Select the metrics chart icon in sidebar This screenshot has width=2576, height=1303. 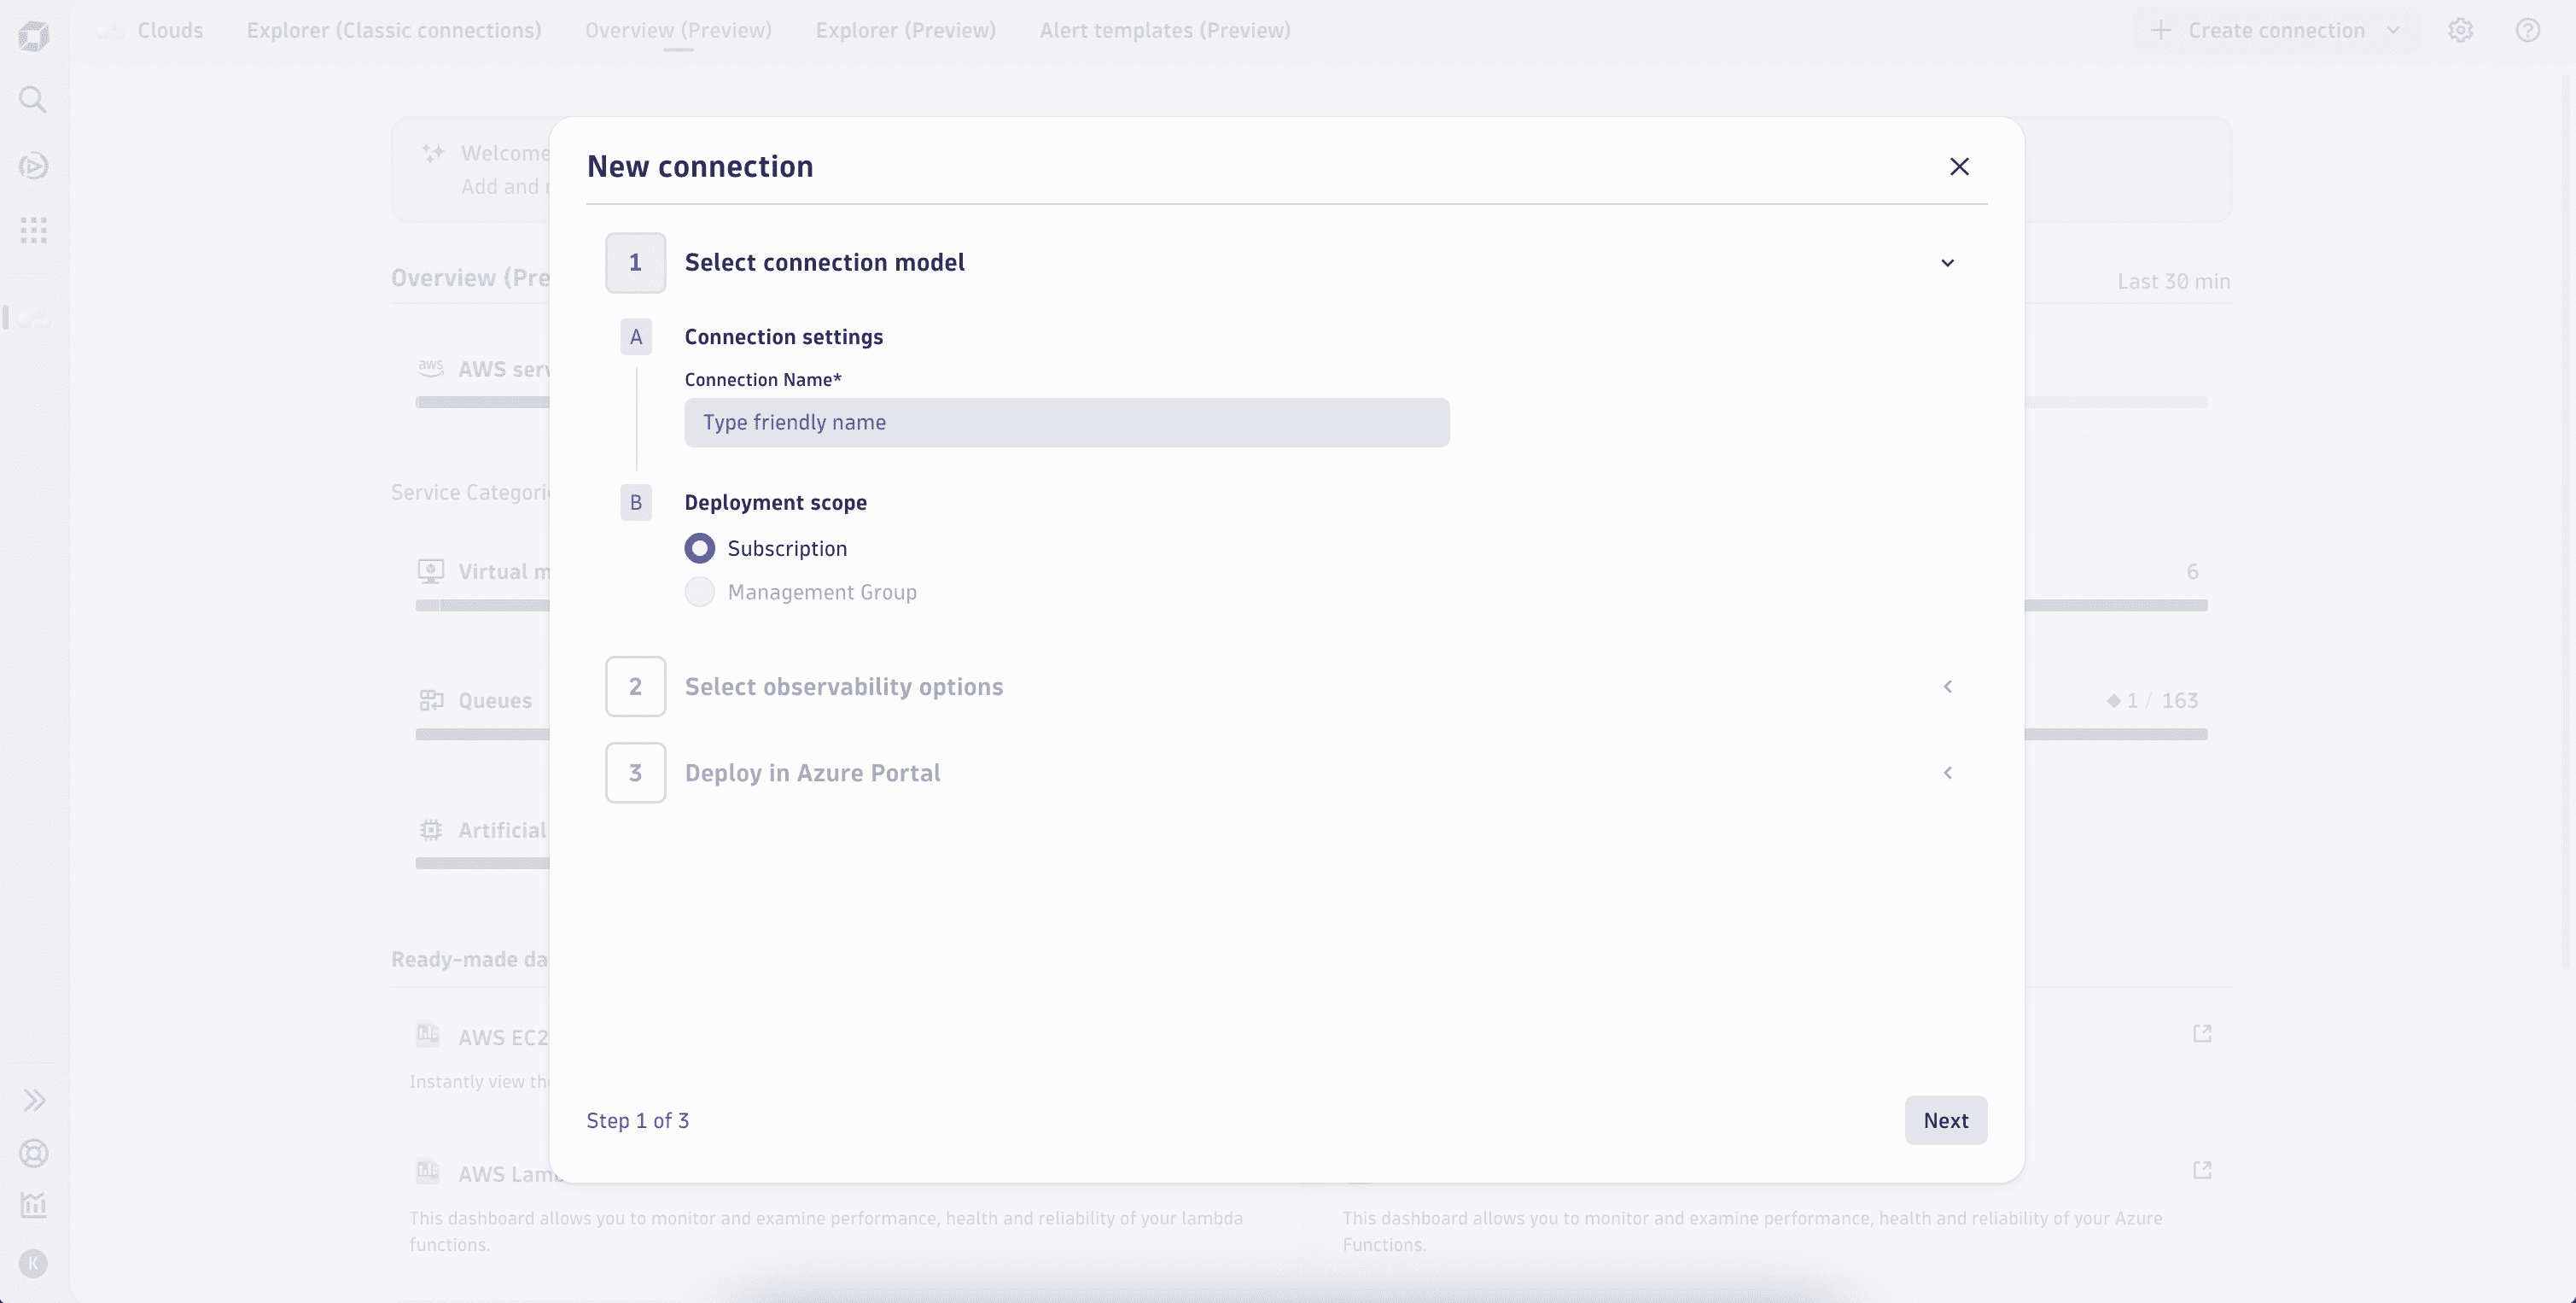pos(33,1205)
